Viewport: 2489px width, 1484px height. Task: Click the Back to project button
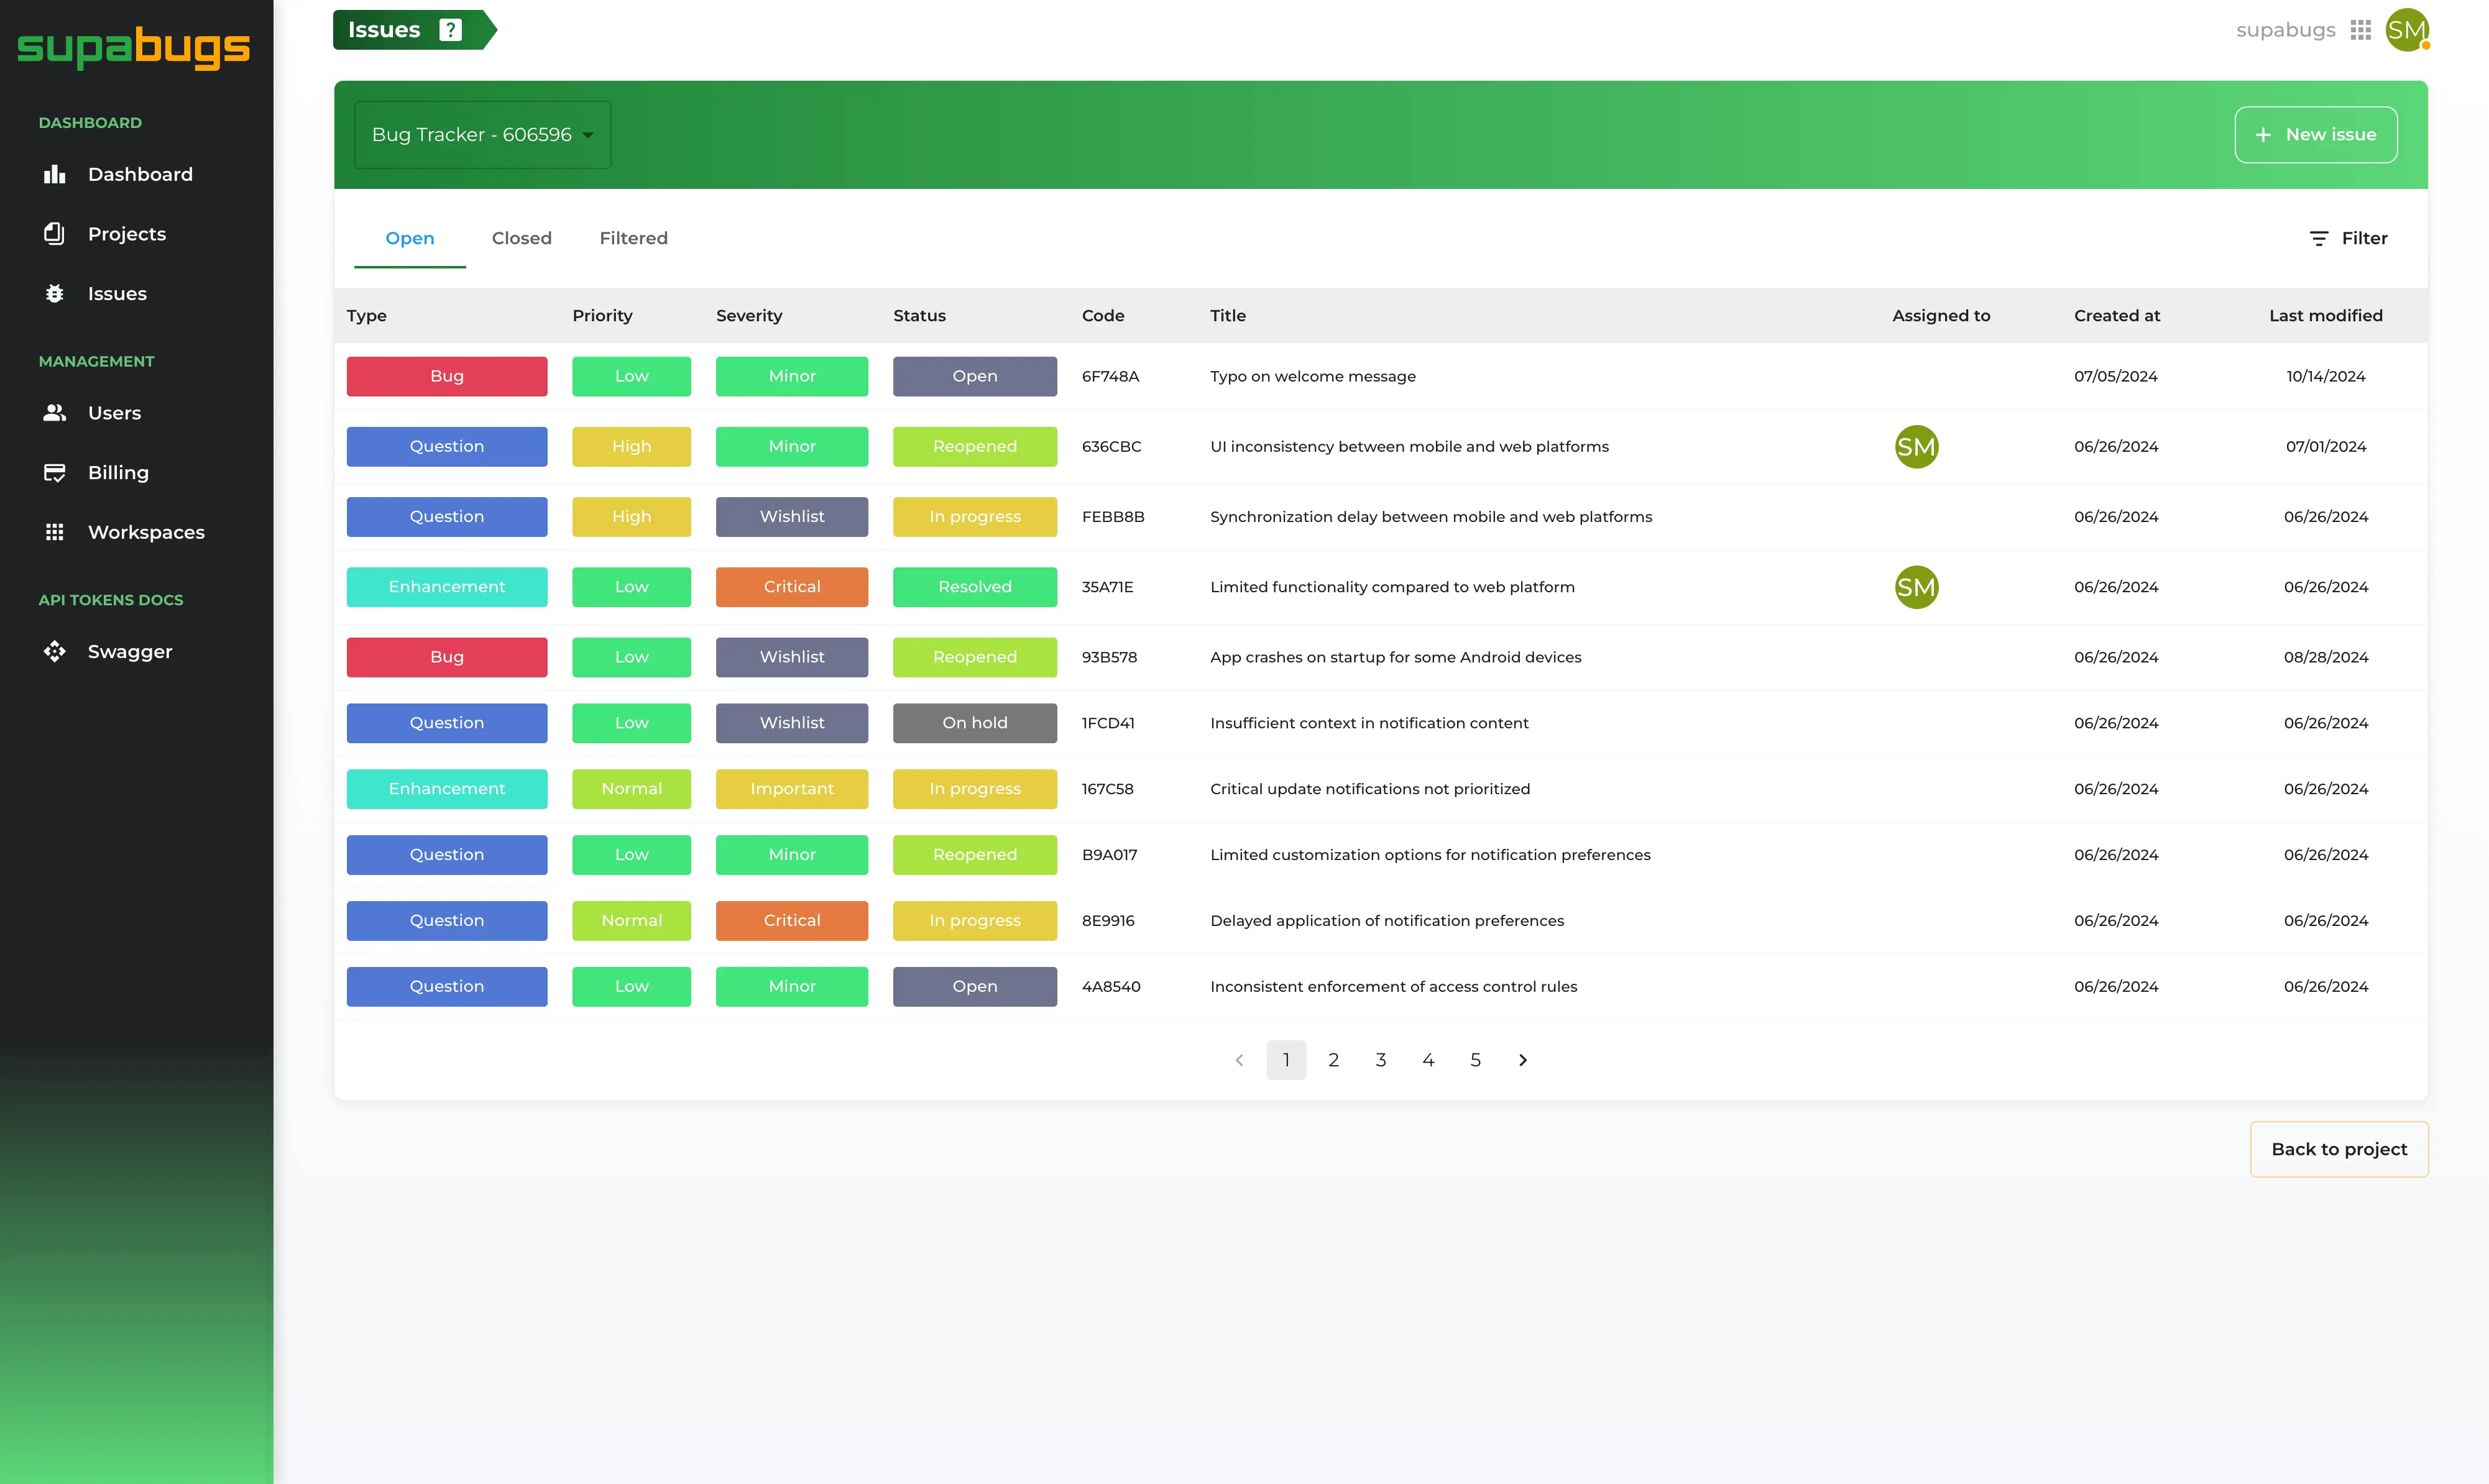[x=2338, y=1149]
